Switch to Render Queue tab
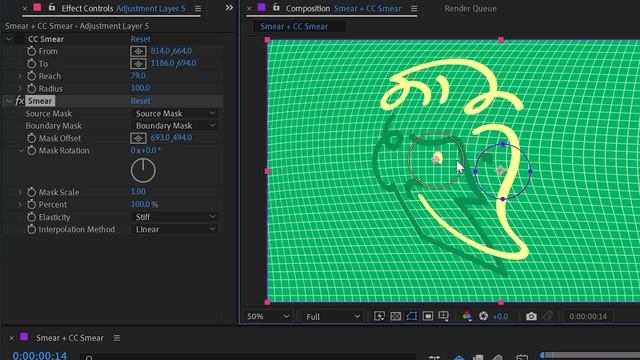Screen dimensions: 640x360 click(471, 9)
